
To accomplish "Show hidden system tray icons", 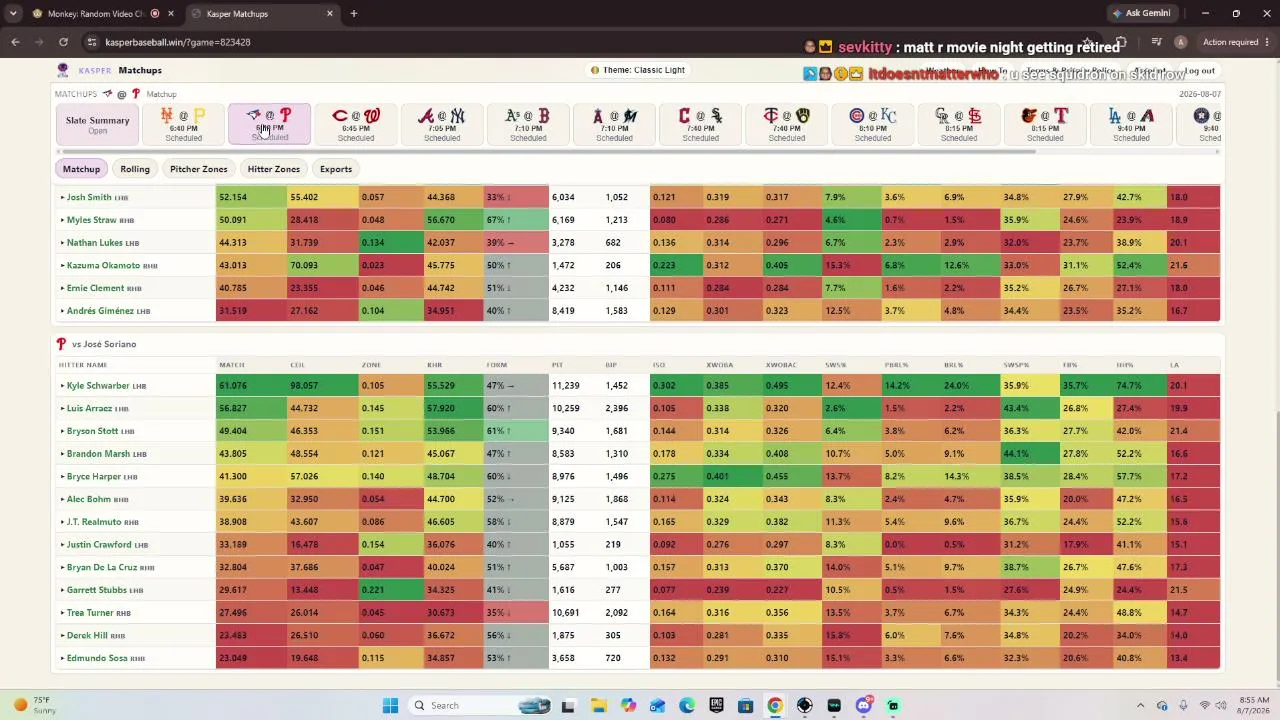I will [x=1141, y=705].
